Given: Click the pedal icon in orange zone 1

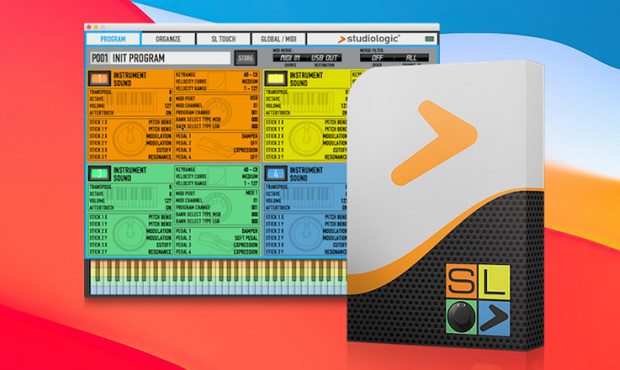Looking at the screenshot, I should [214, 146].
